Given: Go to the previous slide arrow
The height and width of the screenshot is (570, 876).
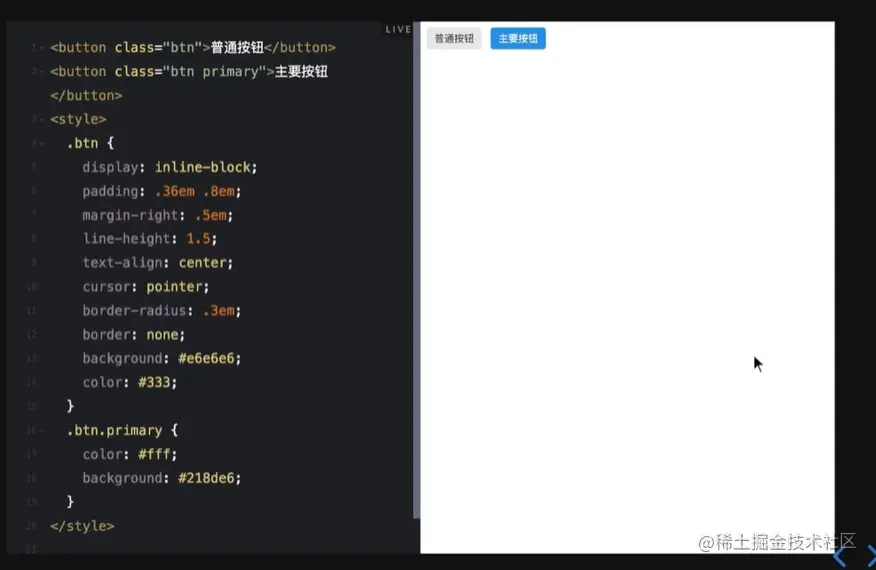Looking at the screenshot, I should [x=840, y=555].
